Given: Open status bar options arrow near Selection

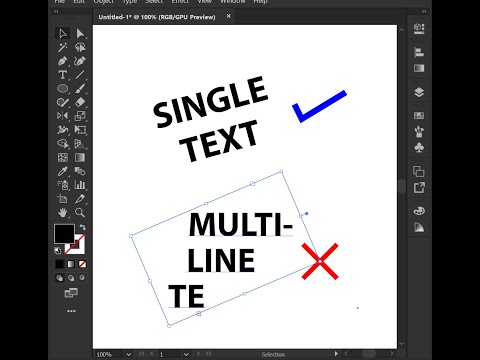Looking at the screenshot, I should click(x=336, y=354).
